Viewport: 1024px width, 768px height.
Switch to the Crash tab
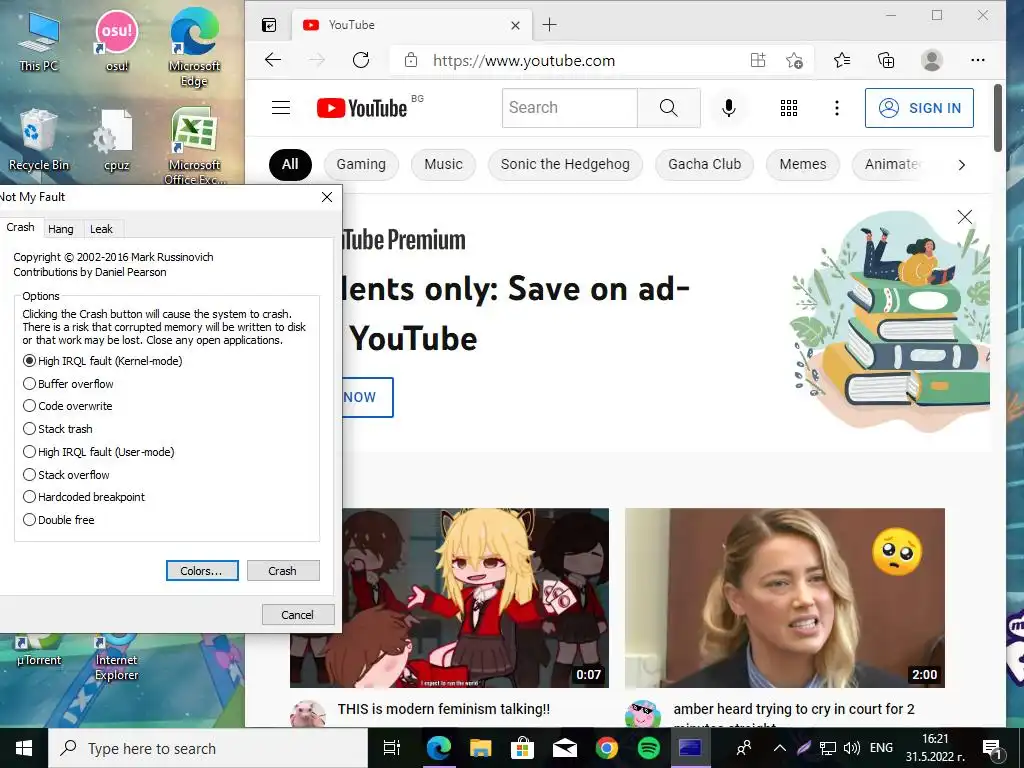pos(20,227)
